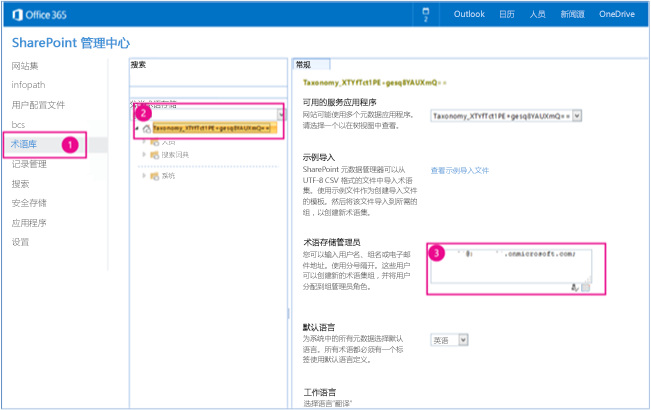
Task: Open bcs in the sidebar
Action: coord(18,124)
